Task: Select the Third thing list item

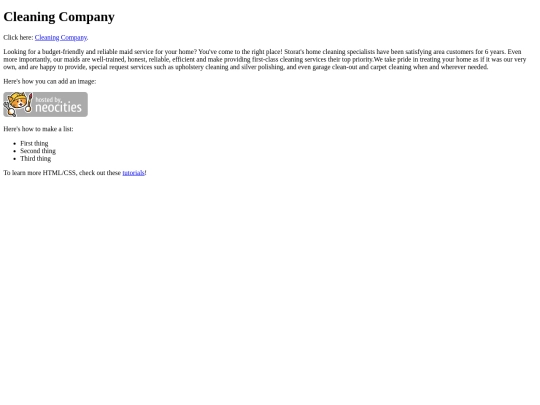Action: pyautogui.click(x=35, y=158)
